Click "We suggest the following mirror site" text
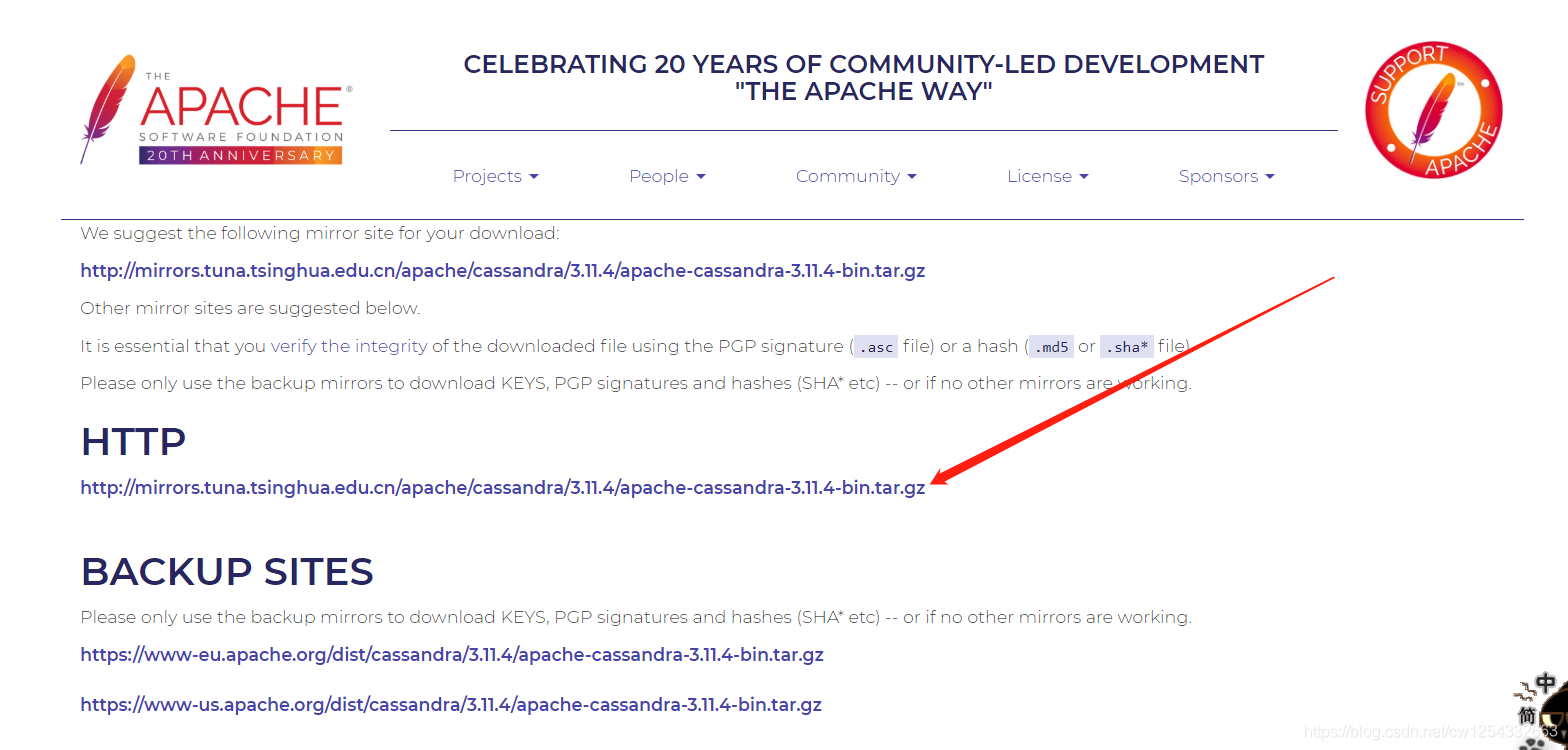The width and height of the screenshot is (1568, 750). point(320,233)
